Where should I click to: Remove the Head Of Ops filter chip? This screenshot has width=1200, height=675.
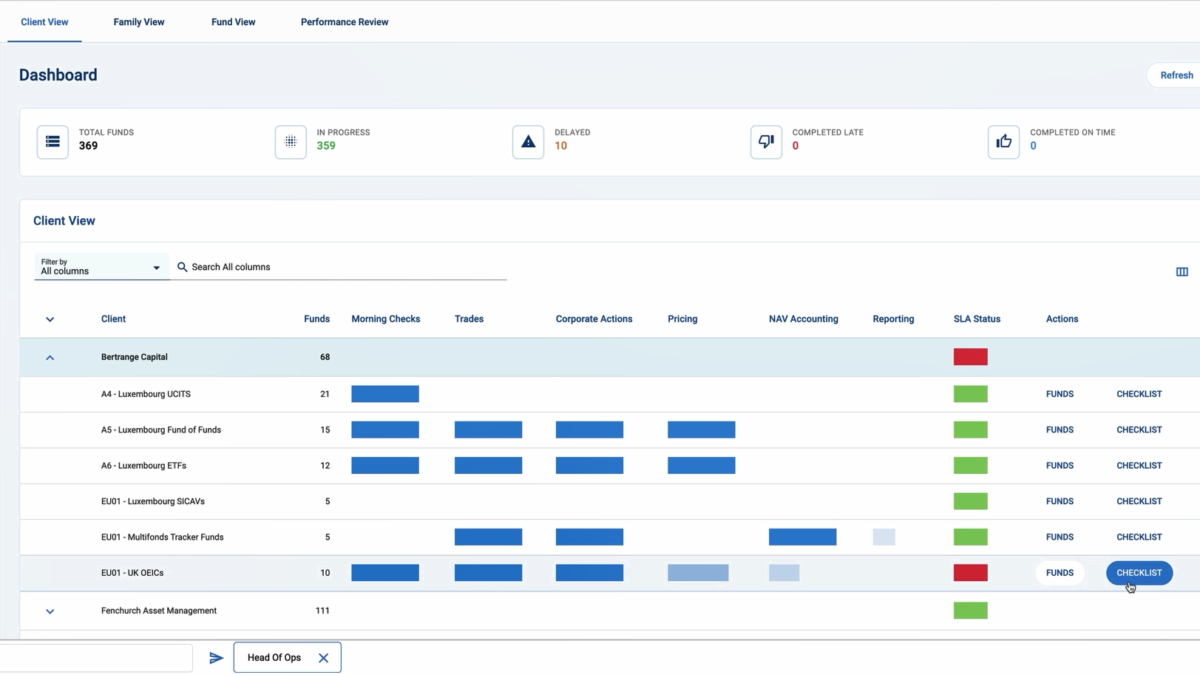[323, 657]
